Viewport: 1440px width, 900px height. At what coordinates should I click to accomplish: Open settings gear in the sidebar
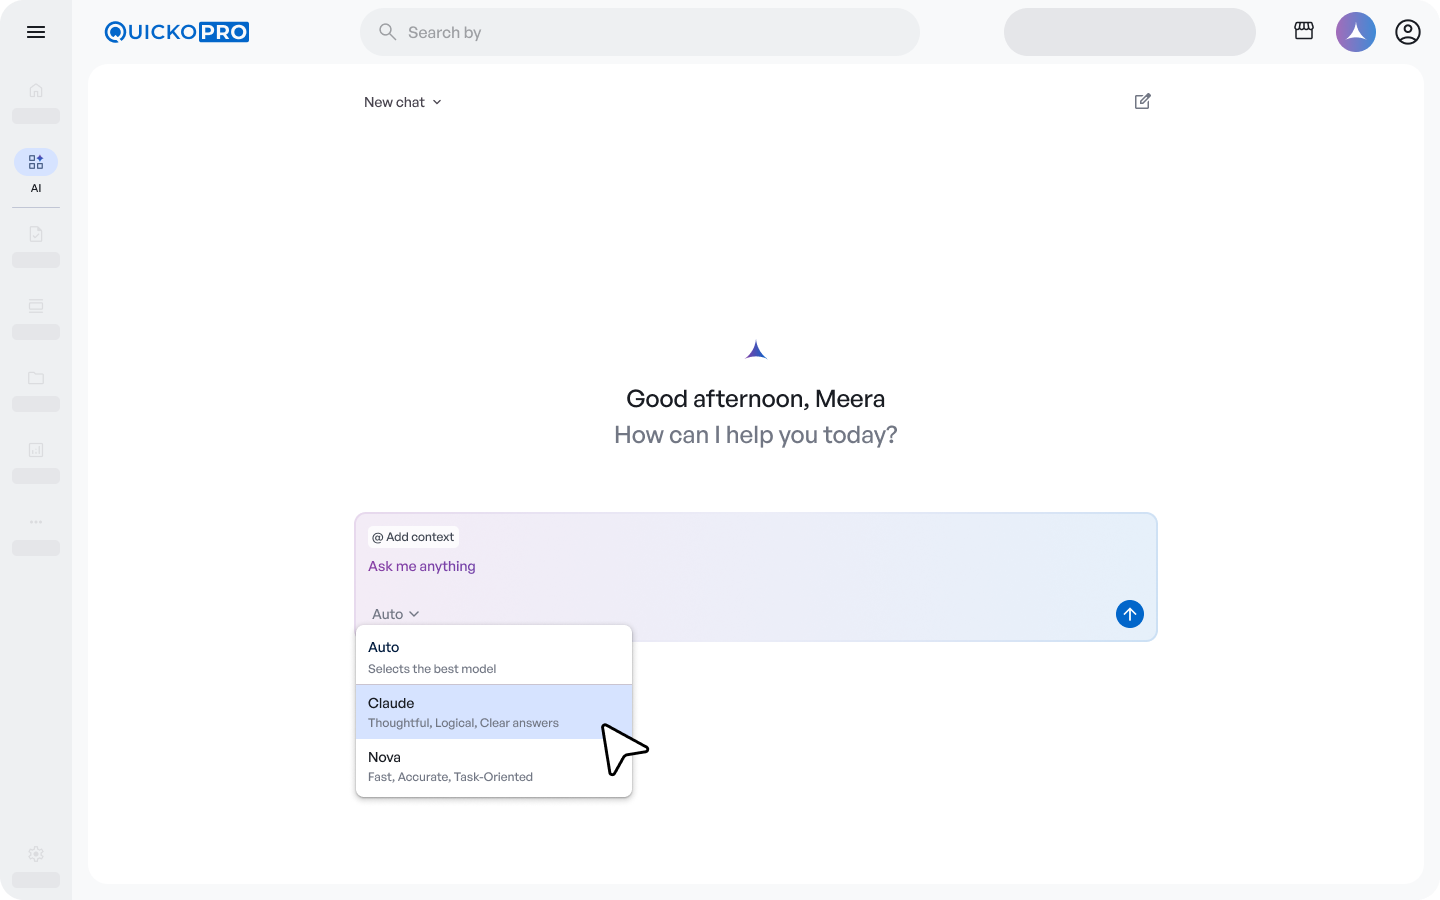click(36, 854)
